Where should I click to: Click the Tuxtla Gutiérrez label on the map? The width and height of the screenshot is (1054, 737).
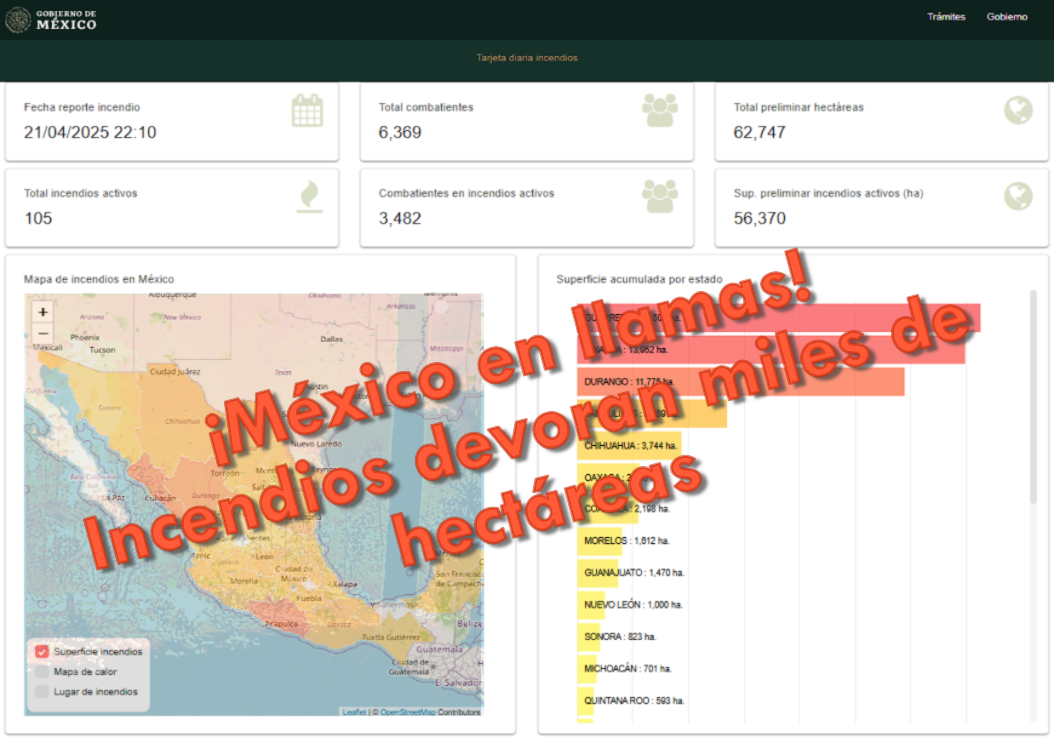[x=391, y=637]
